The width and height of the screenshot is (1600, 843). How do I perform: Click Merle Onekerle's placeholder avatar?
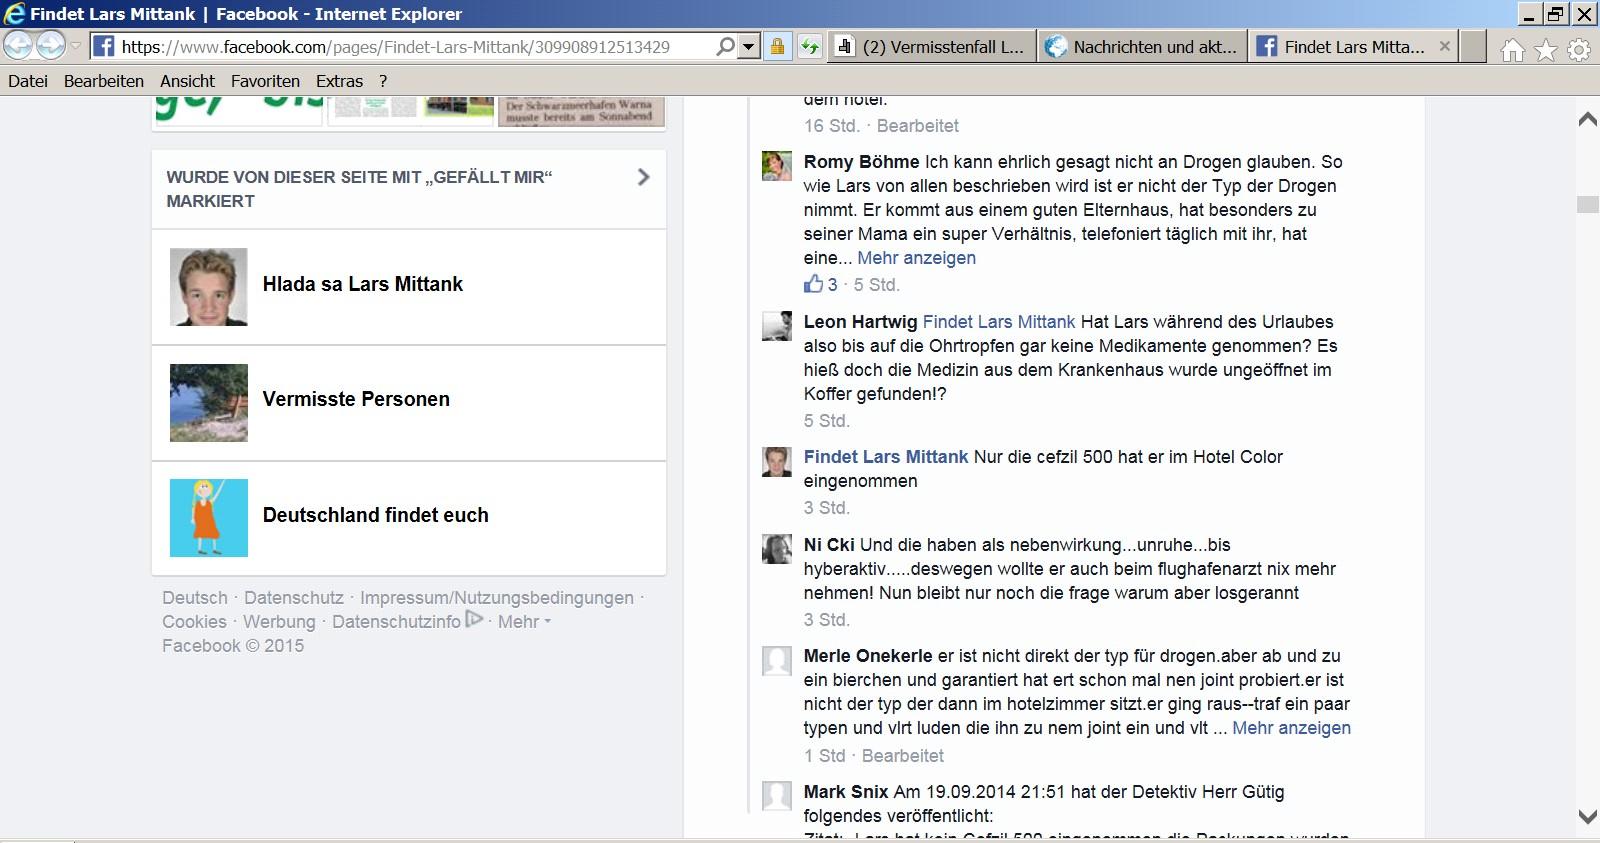[777, 660]
